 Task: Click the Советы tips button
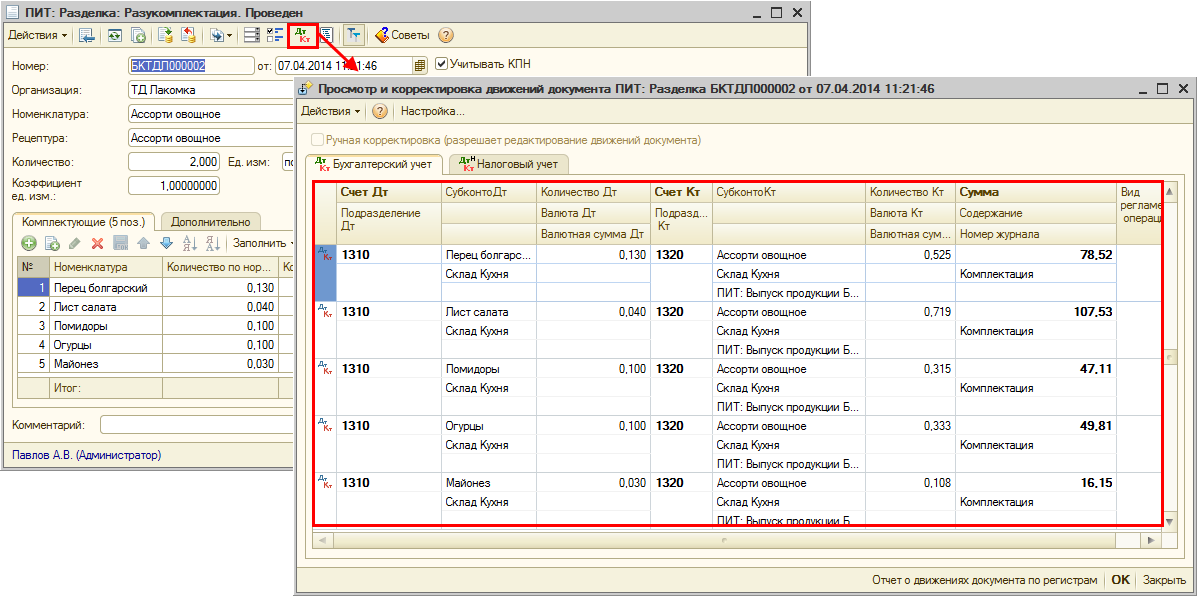pyautogui.click(x=402, y=35)
